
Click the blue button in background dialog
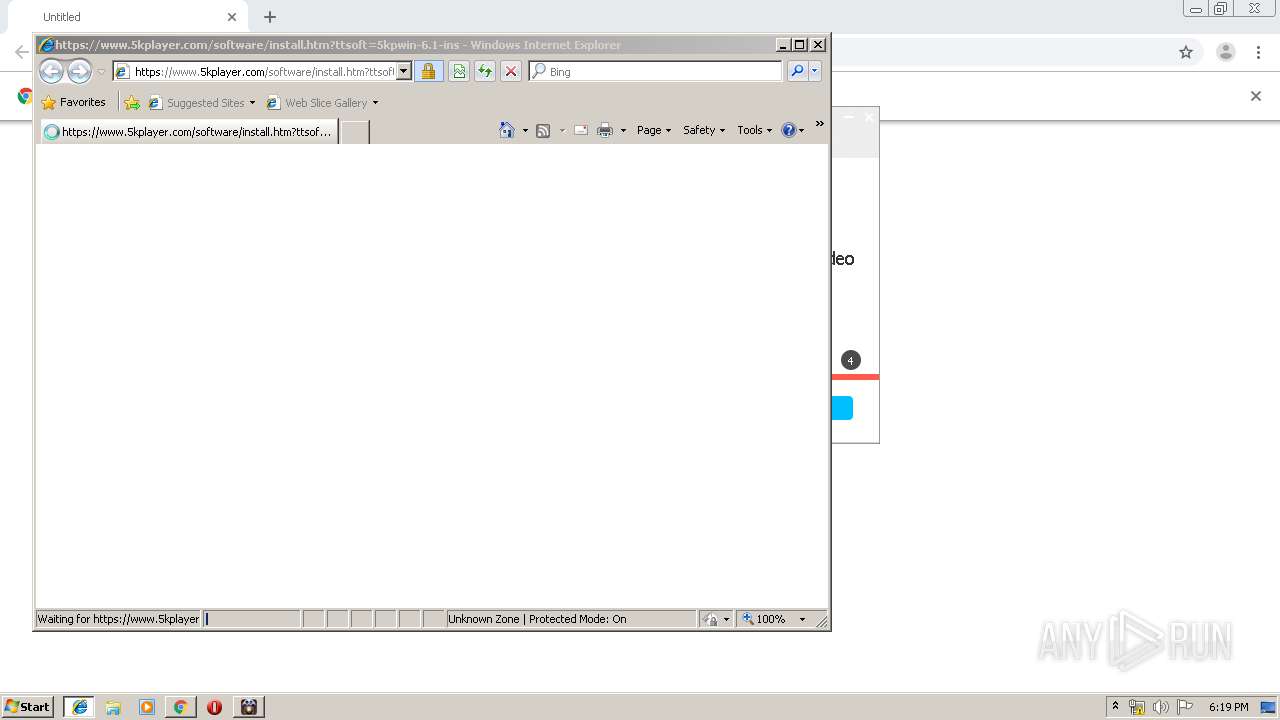[x=842, y=408]
